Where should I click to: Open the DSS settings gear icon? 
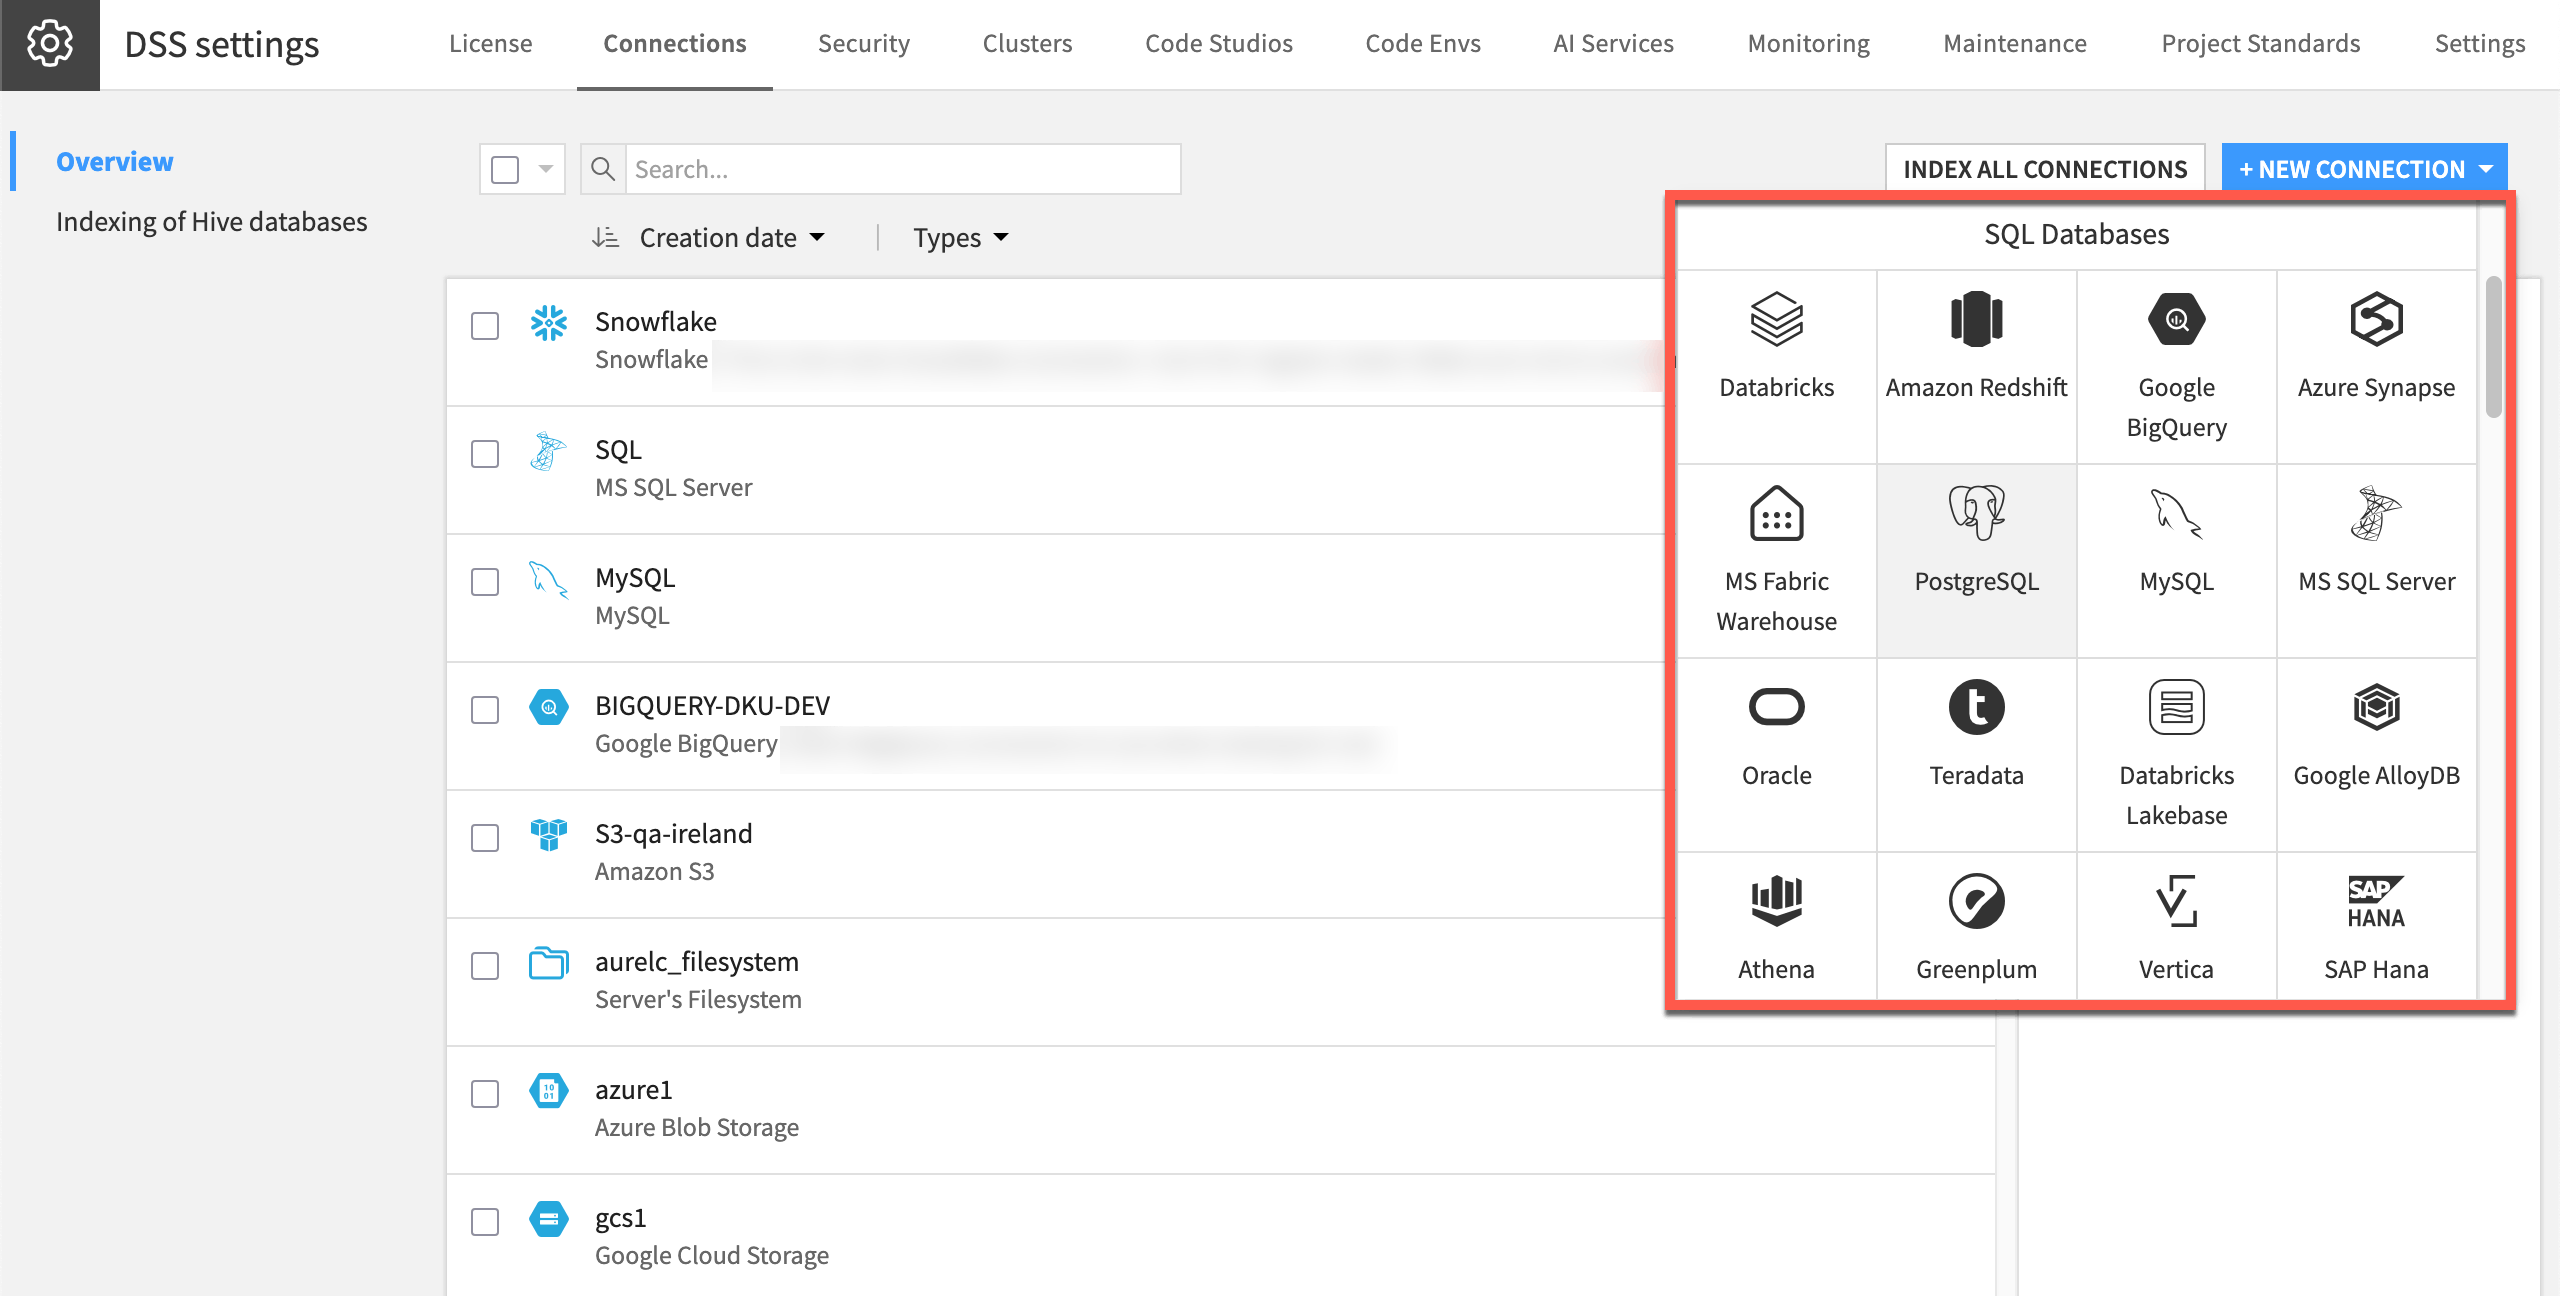click(x=49, y=44)
